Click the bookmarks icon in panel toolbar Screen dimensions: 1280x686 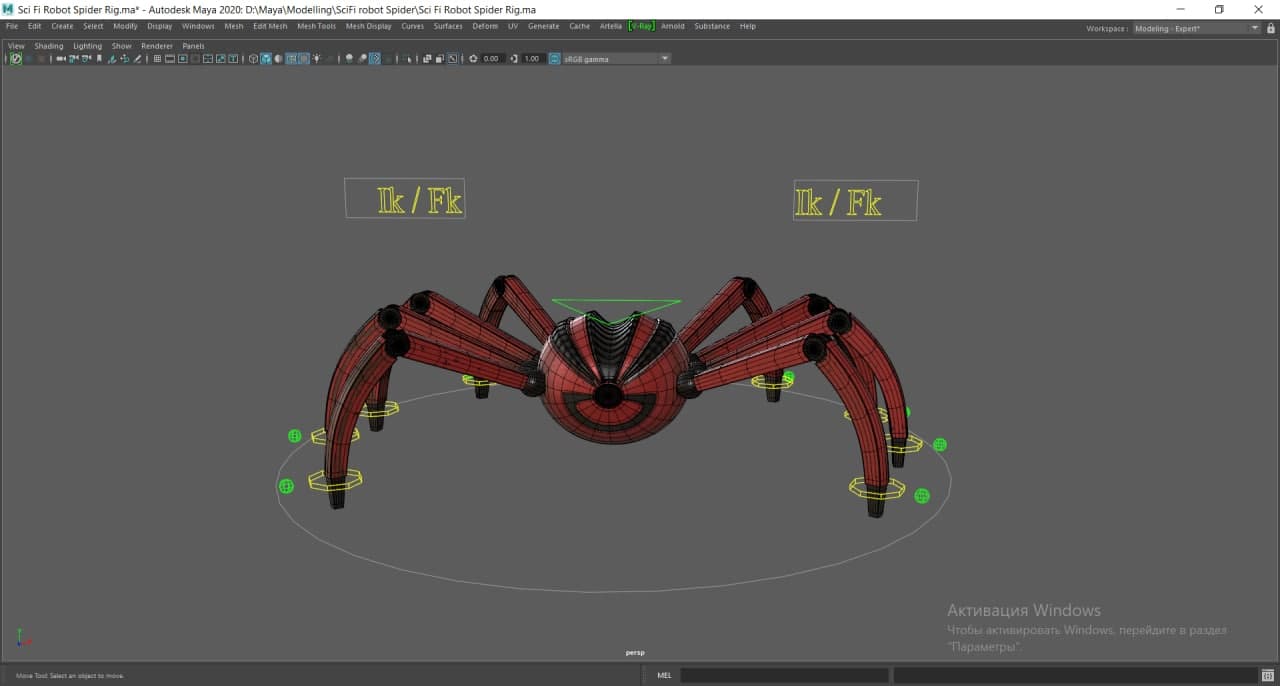[x=98, y=59]
